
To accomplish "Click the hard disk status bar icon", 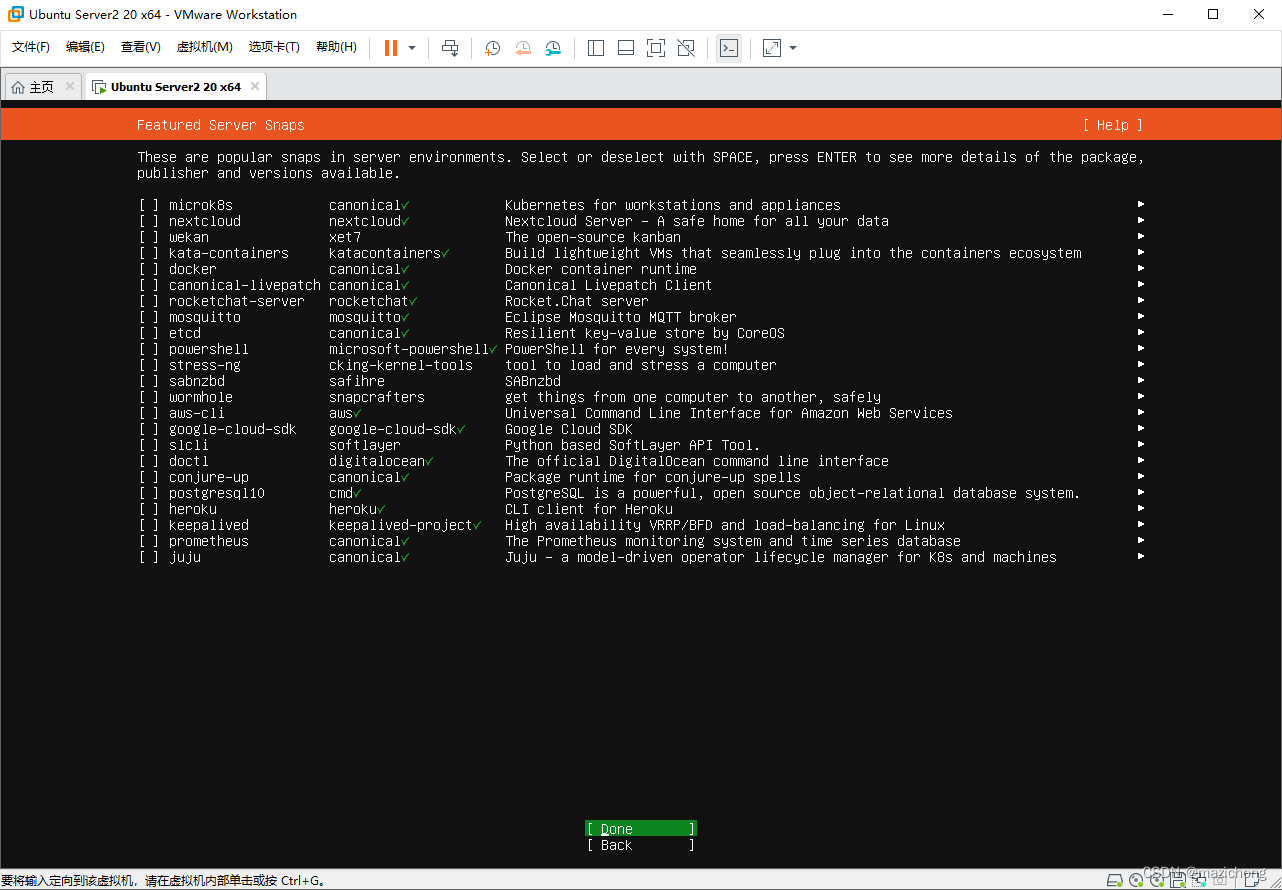I will point(1116,881).
